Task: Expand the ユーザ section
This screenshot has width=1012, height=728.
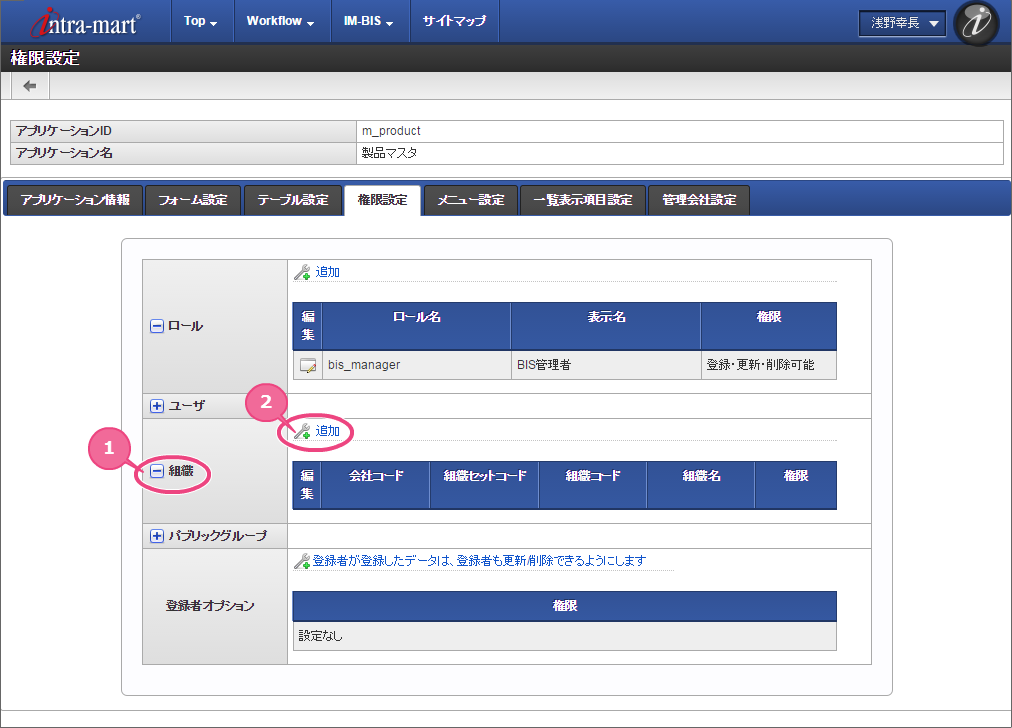Action: pyautogui.click(x=157, y=406)
